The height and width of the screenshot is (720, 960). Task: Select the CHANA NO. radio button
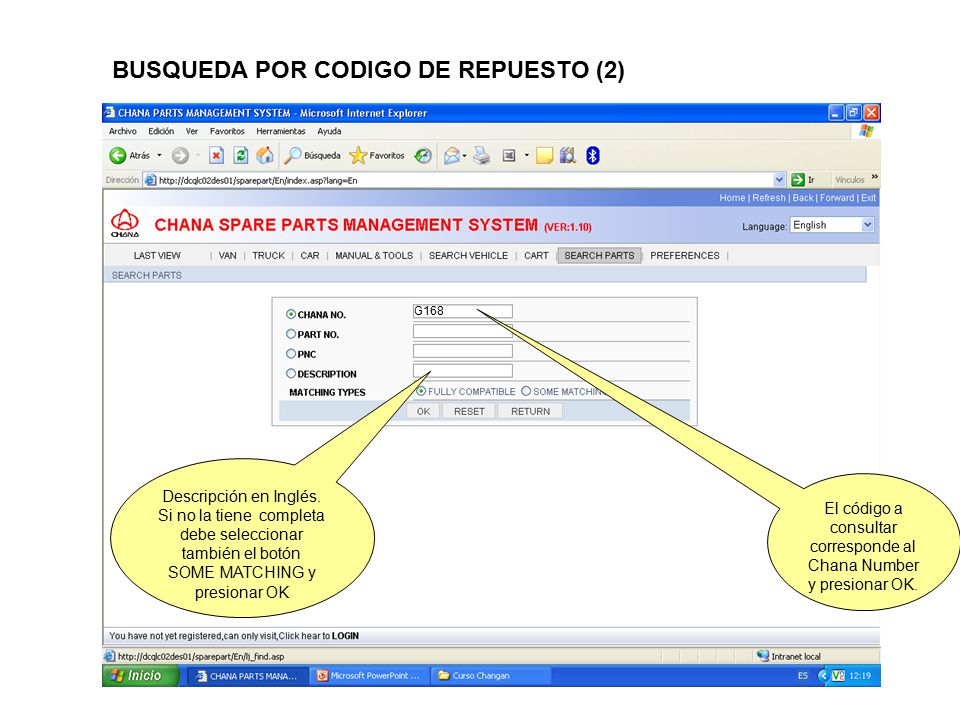(291, 314)
